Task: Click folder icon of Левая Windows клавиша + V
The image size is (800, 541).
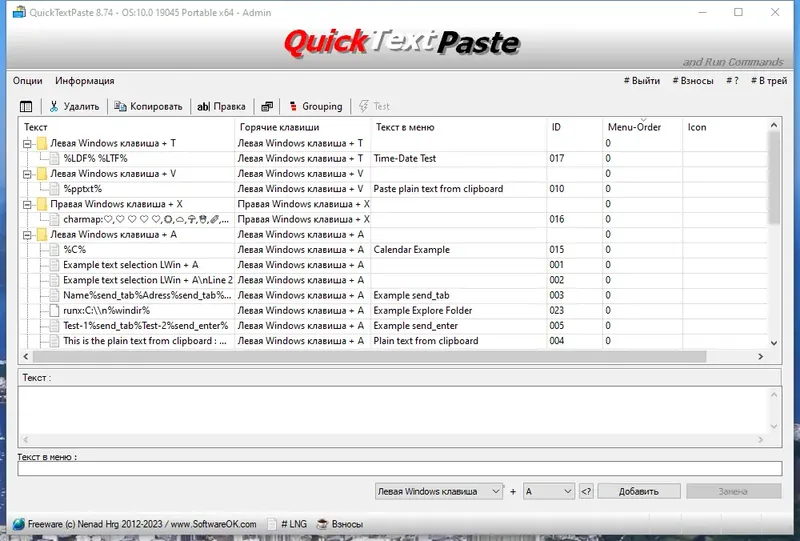Action: [x=42, y=174]
